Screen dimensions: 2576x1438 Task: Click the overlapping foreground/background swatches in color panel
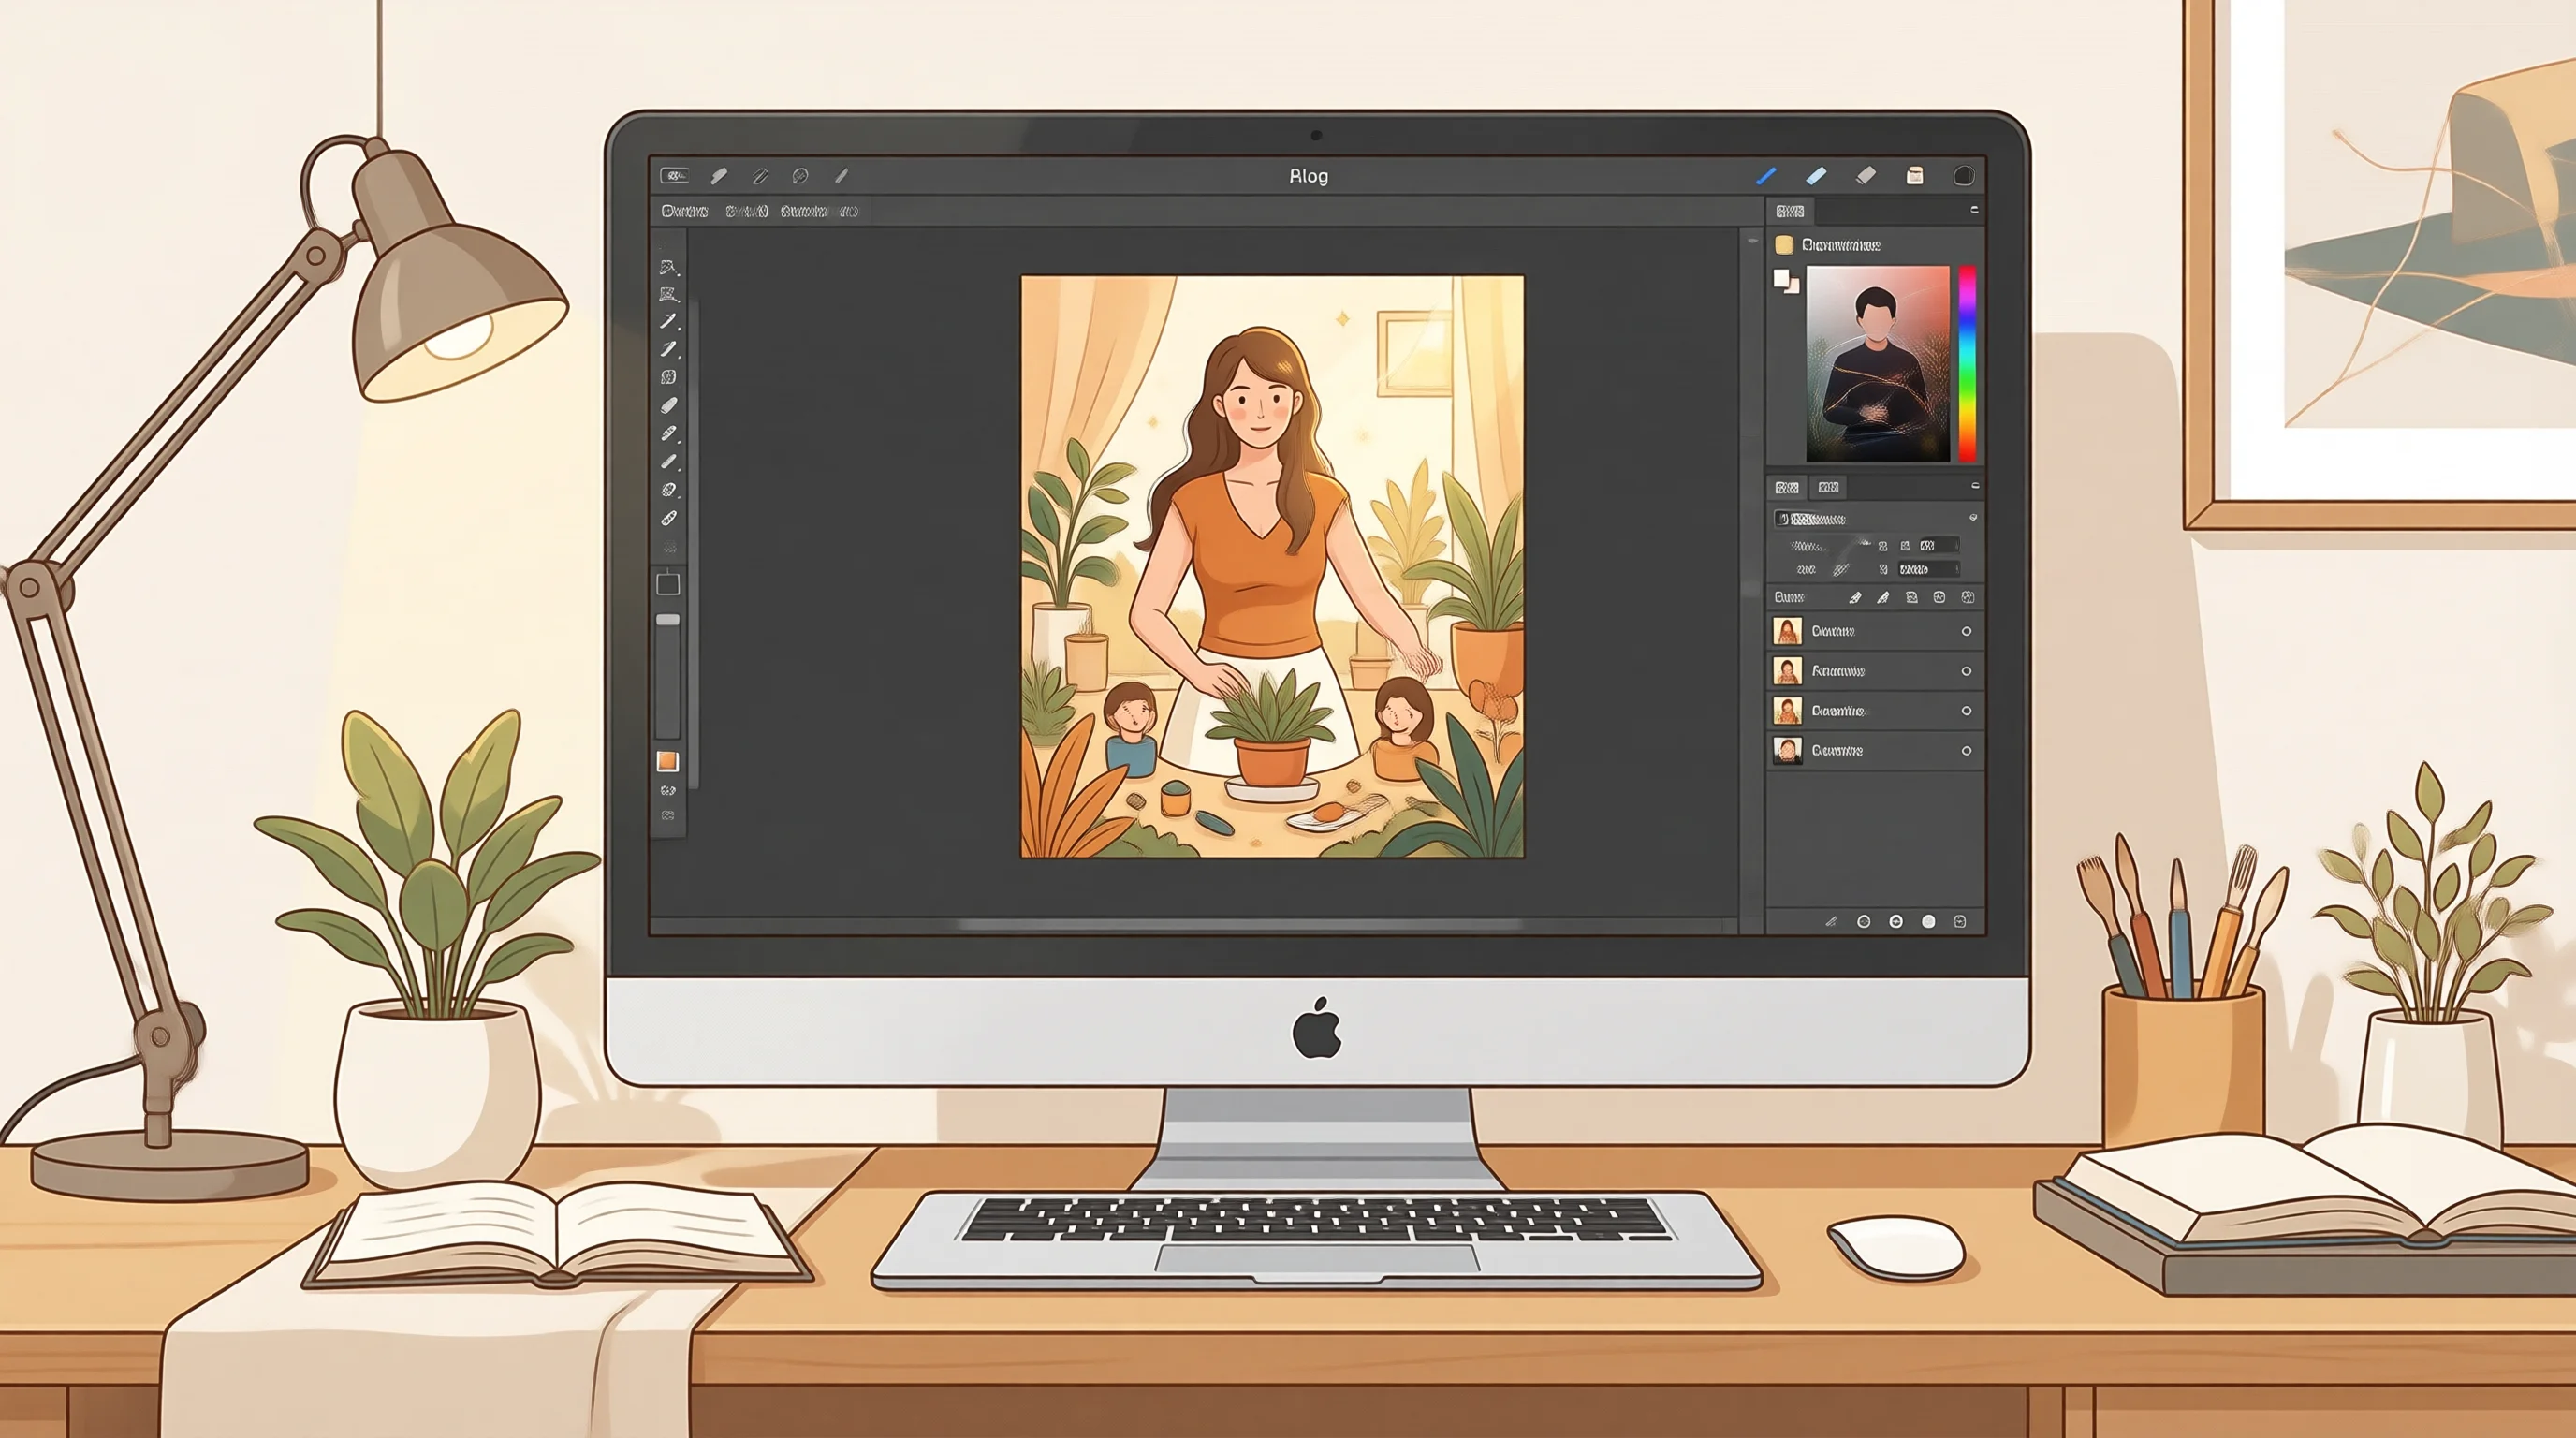click(1786, 281)
